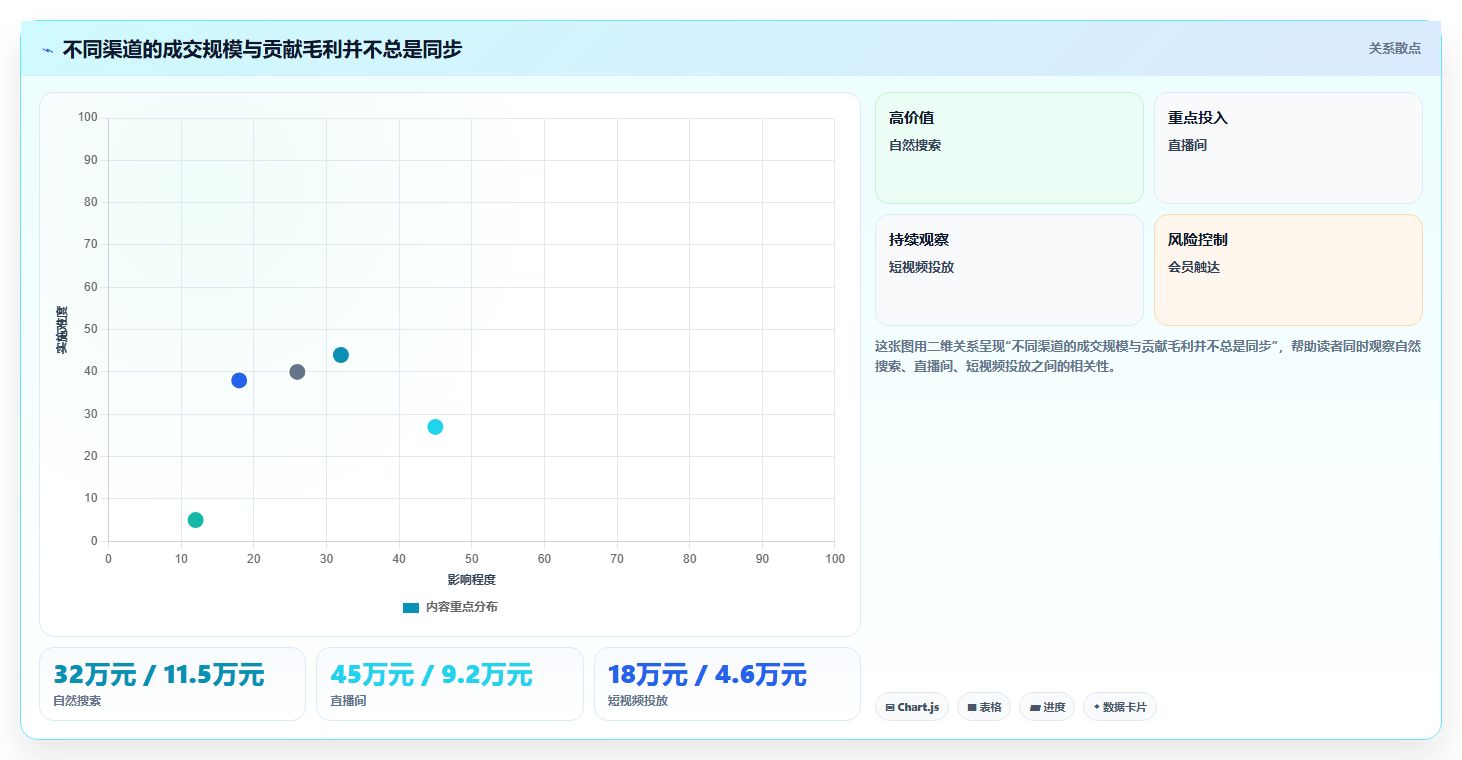This screenshot has width=1462, height=760.
Task: Click the 关系散点 label in the header
Action: [1394, 48]
